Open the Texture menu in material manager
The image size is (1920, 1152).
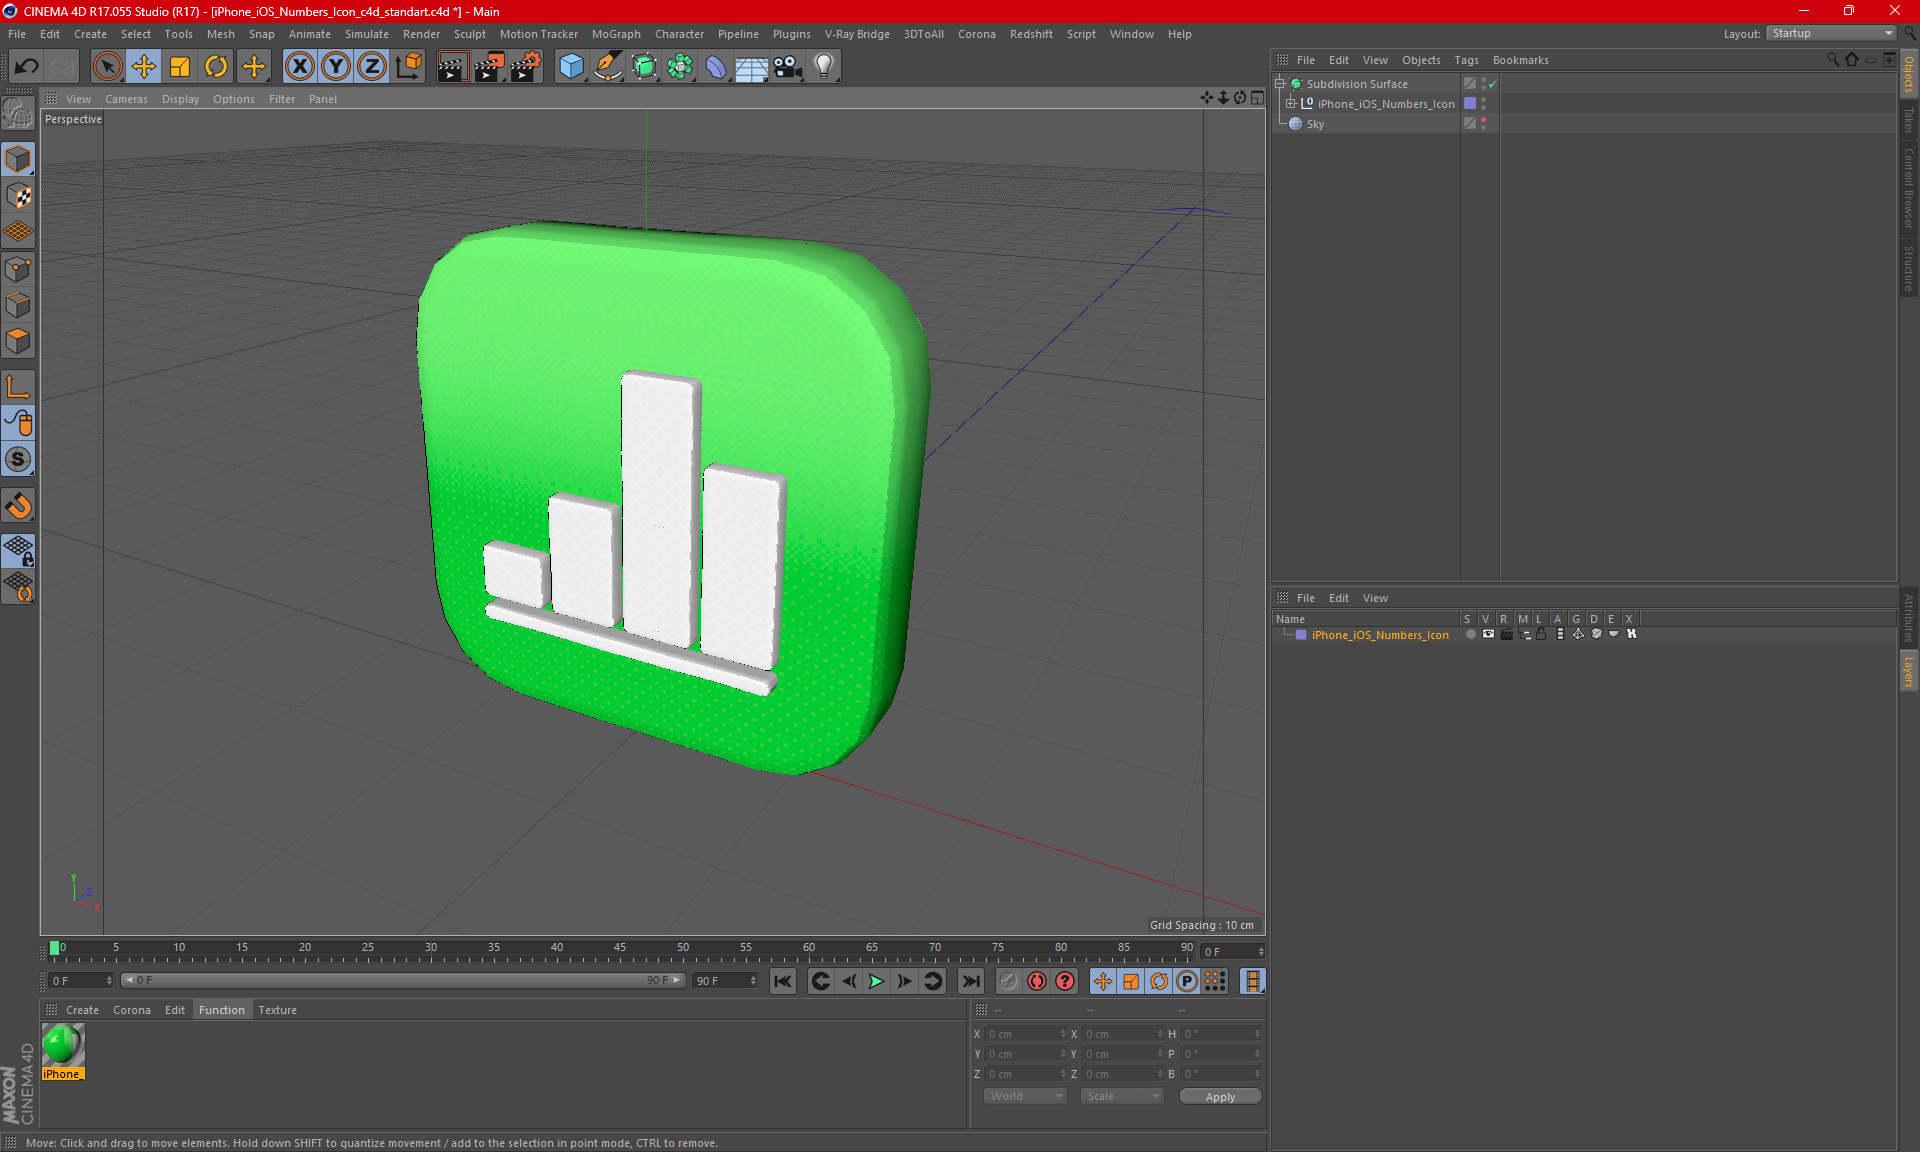pos(277,1010)
